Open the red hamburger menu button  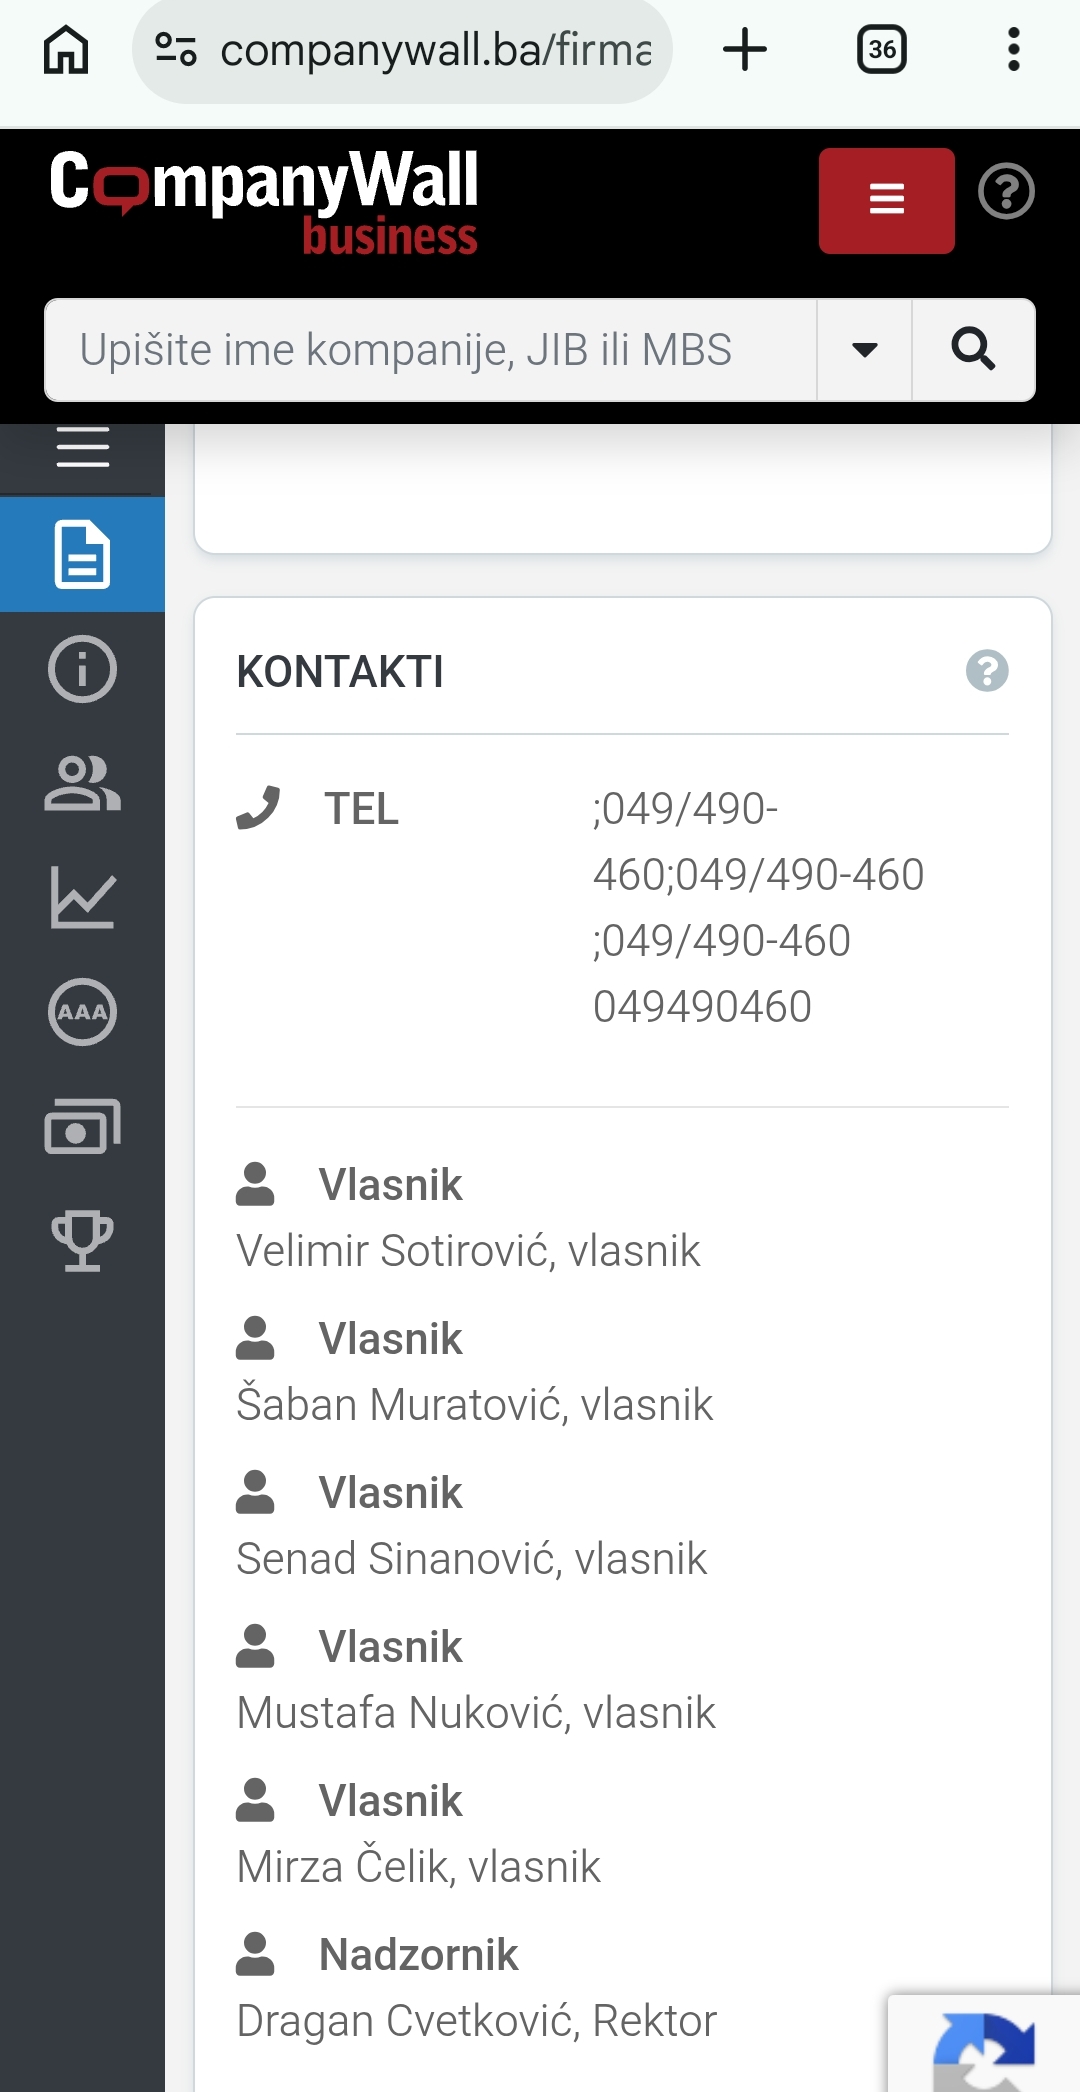click(x=886, y=200)
